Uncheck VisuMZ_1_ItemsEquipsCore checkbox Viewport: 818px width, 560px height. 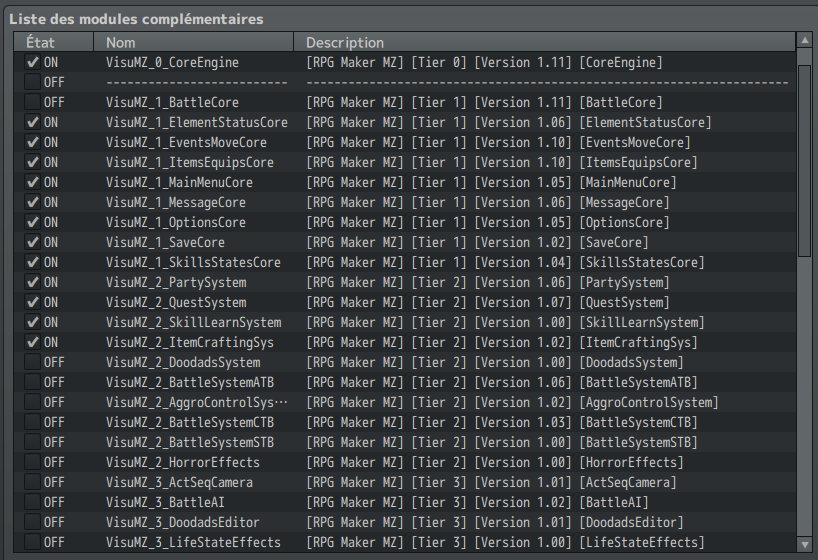pos(33,162)
